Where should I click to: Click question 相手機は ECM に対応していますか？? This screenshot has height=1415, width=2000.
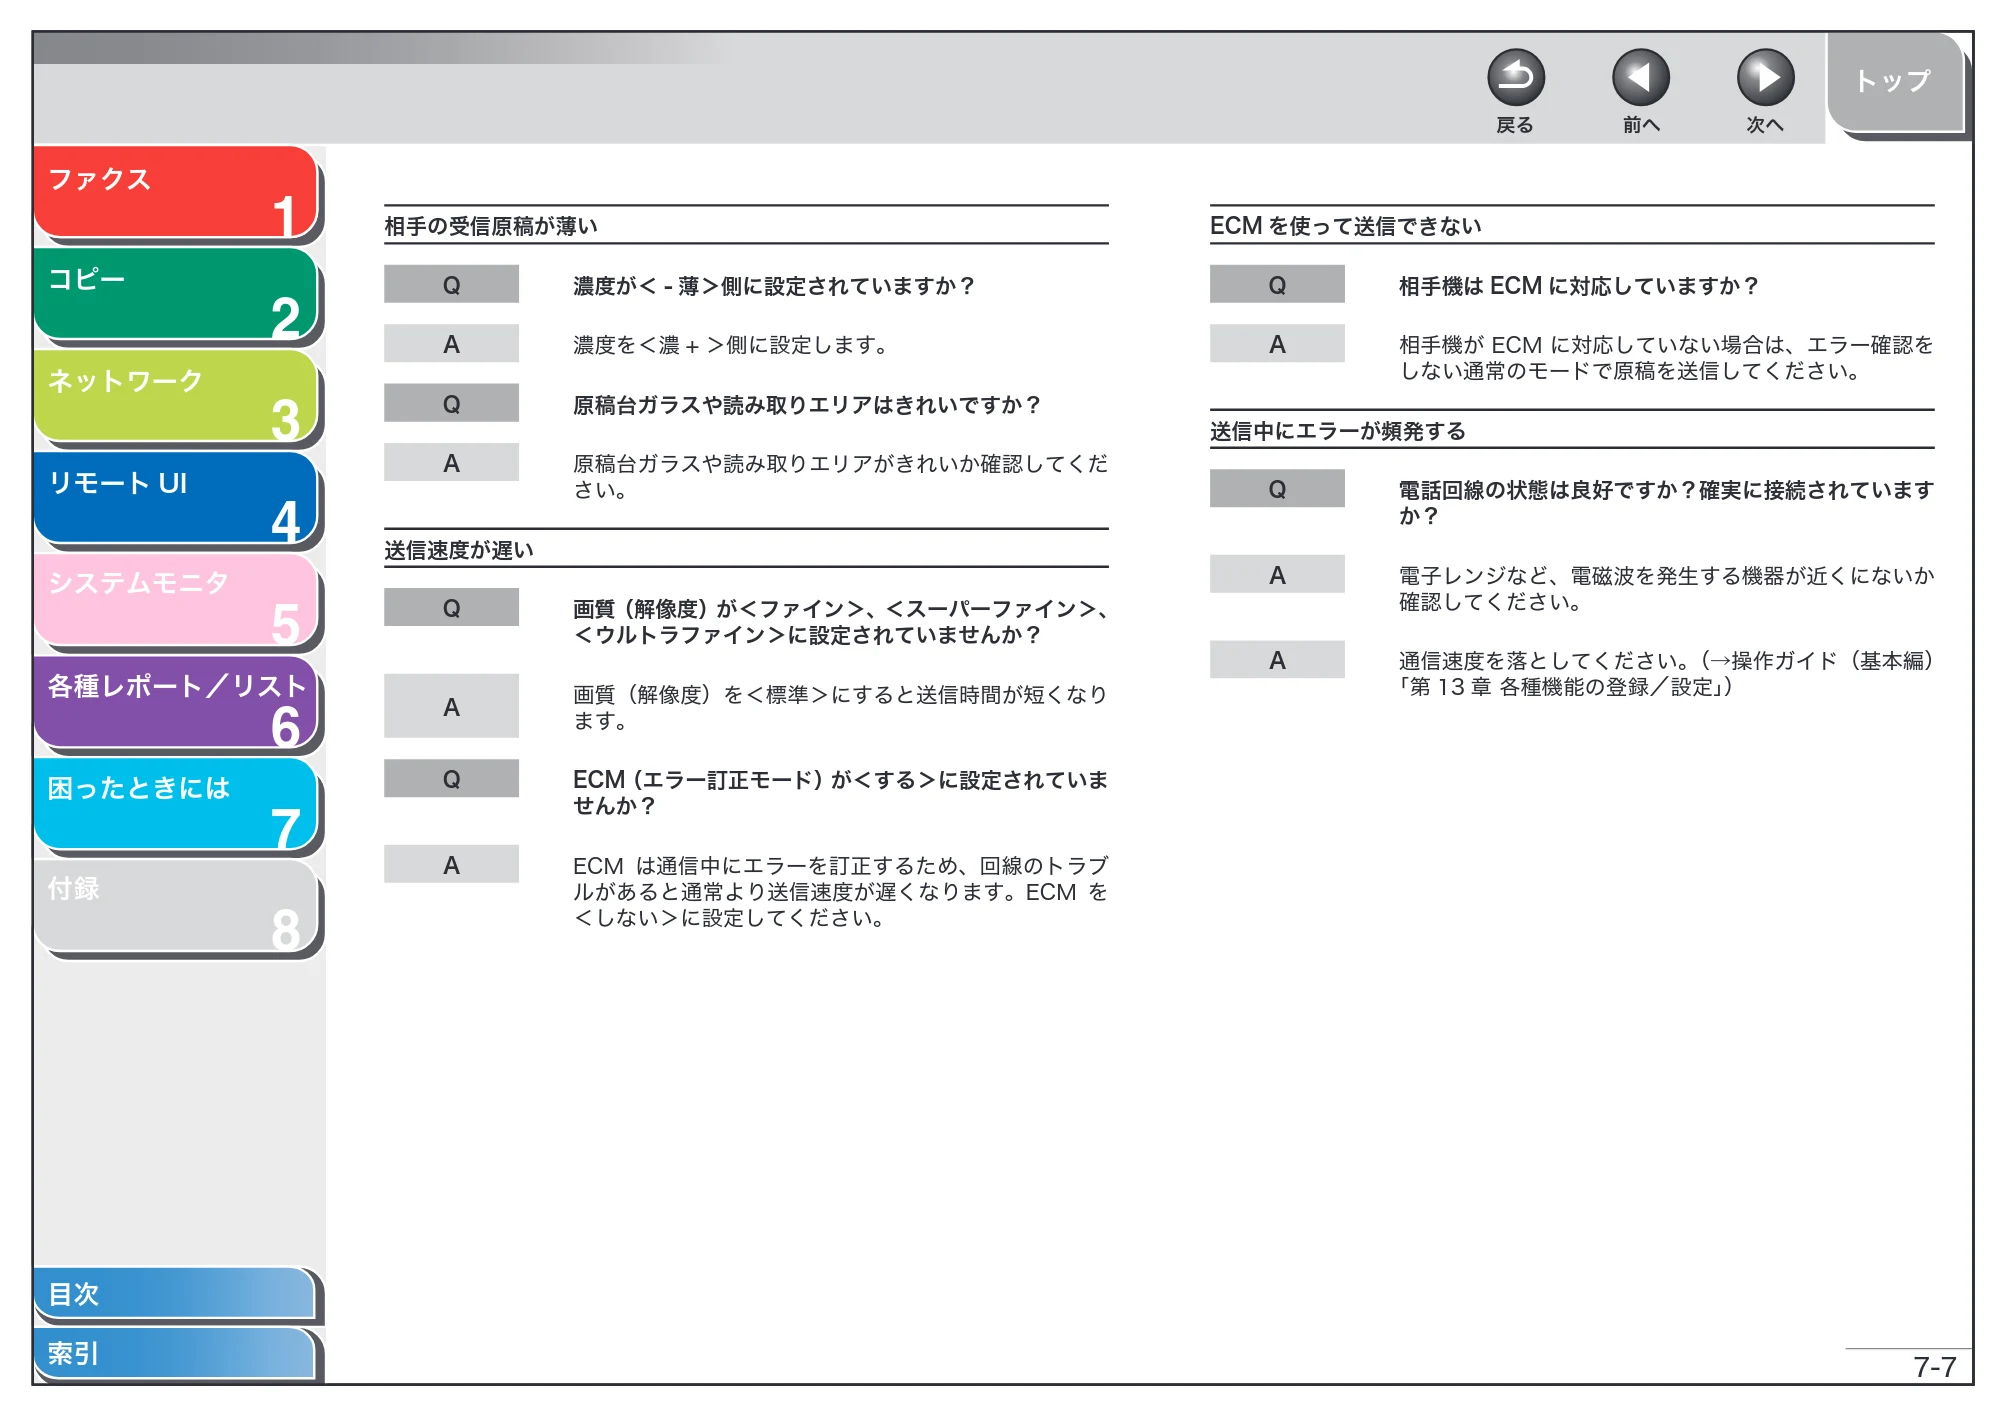click(1578, 286)
